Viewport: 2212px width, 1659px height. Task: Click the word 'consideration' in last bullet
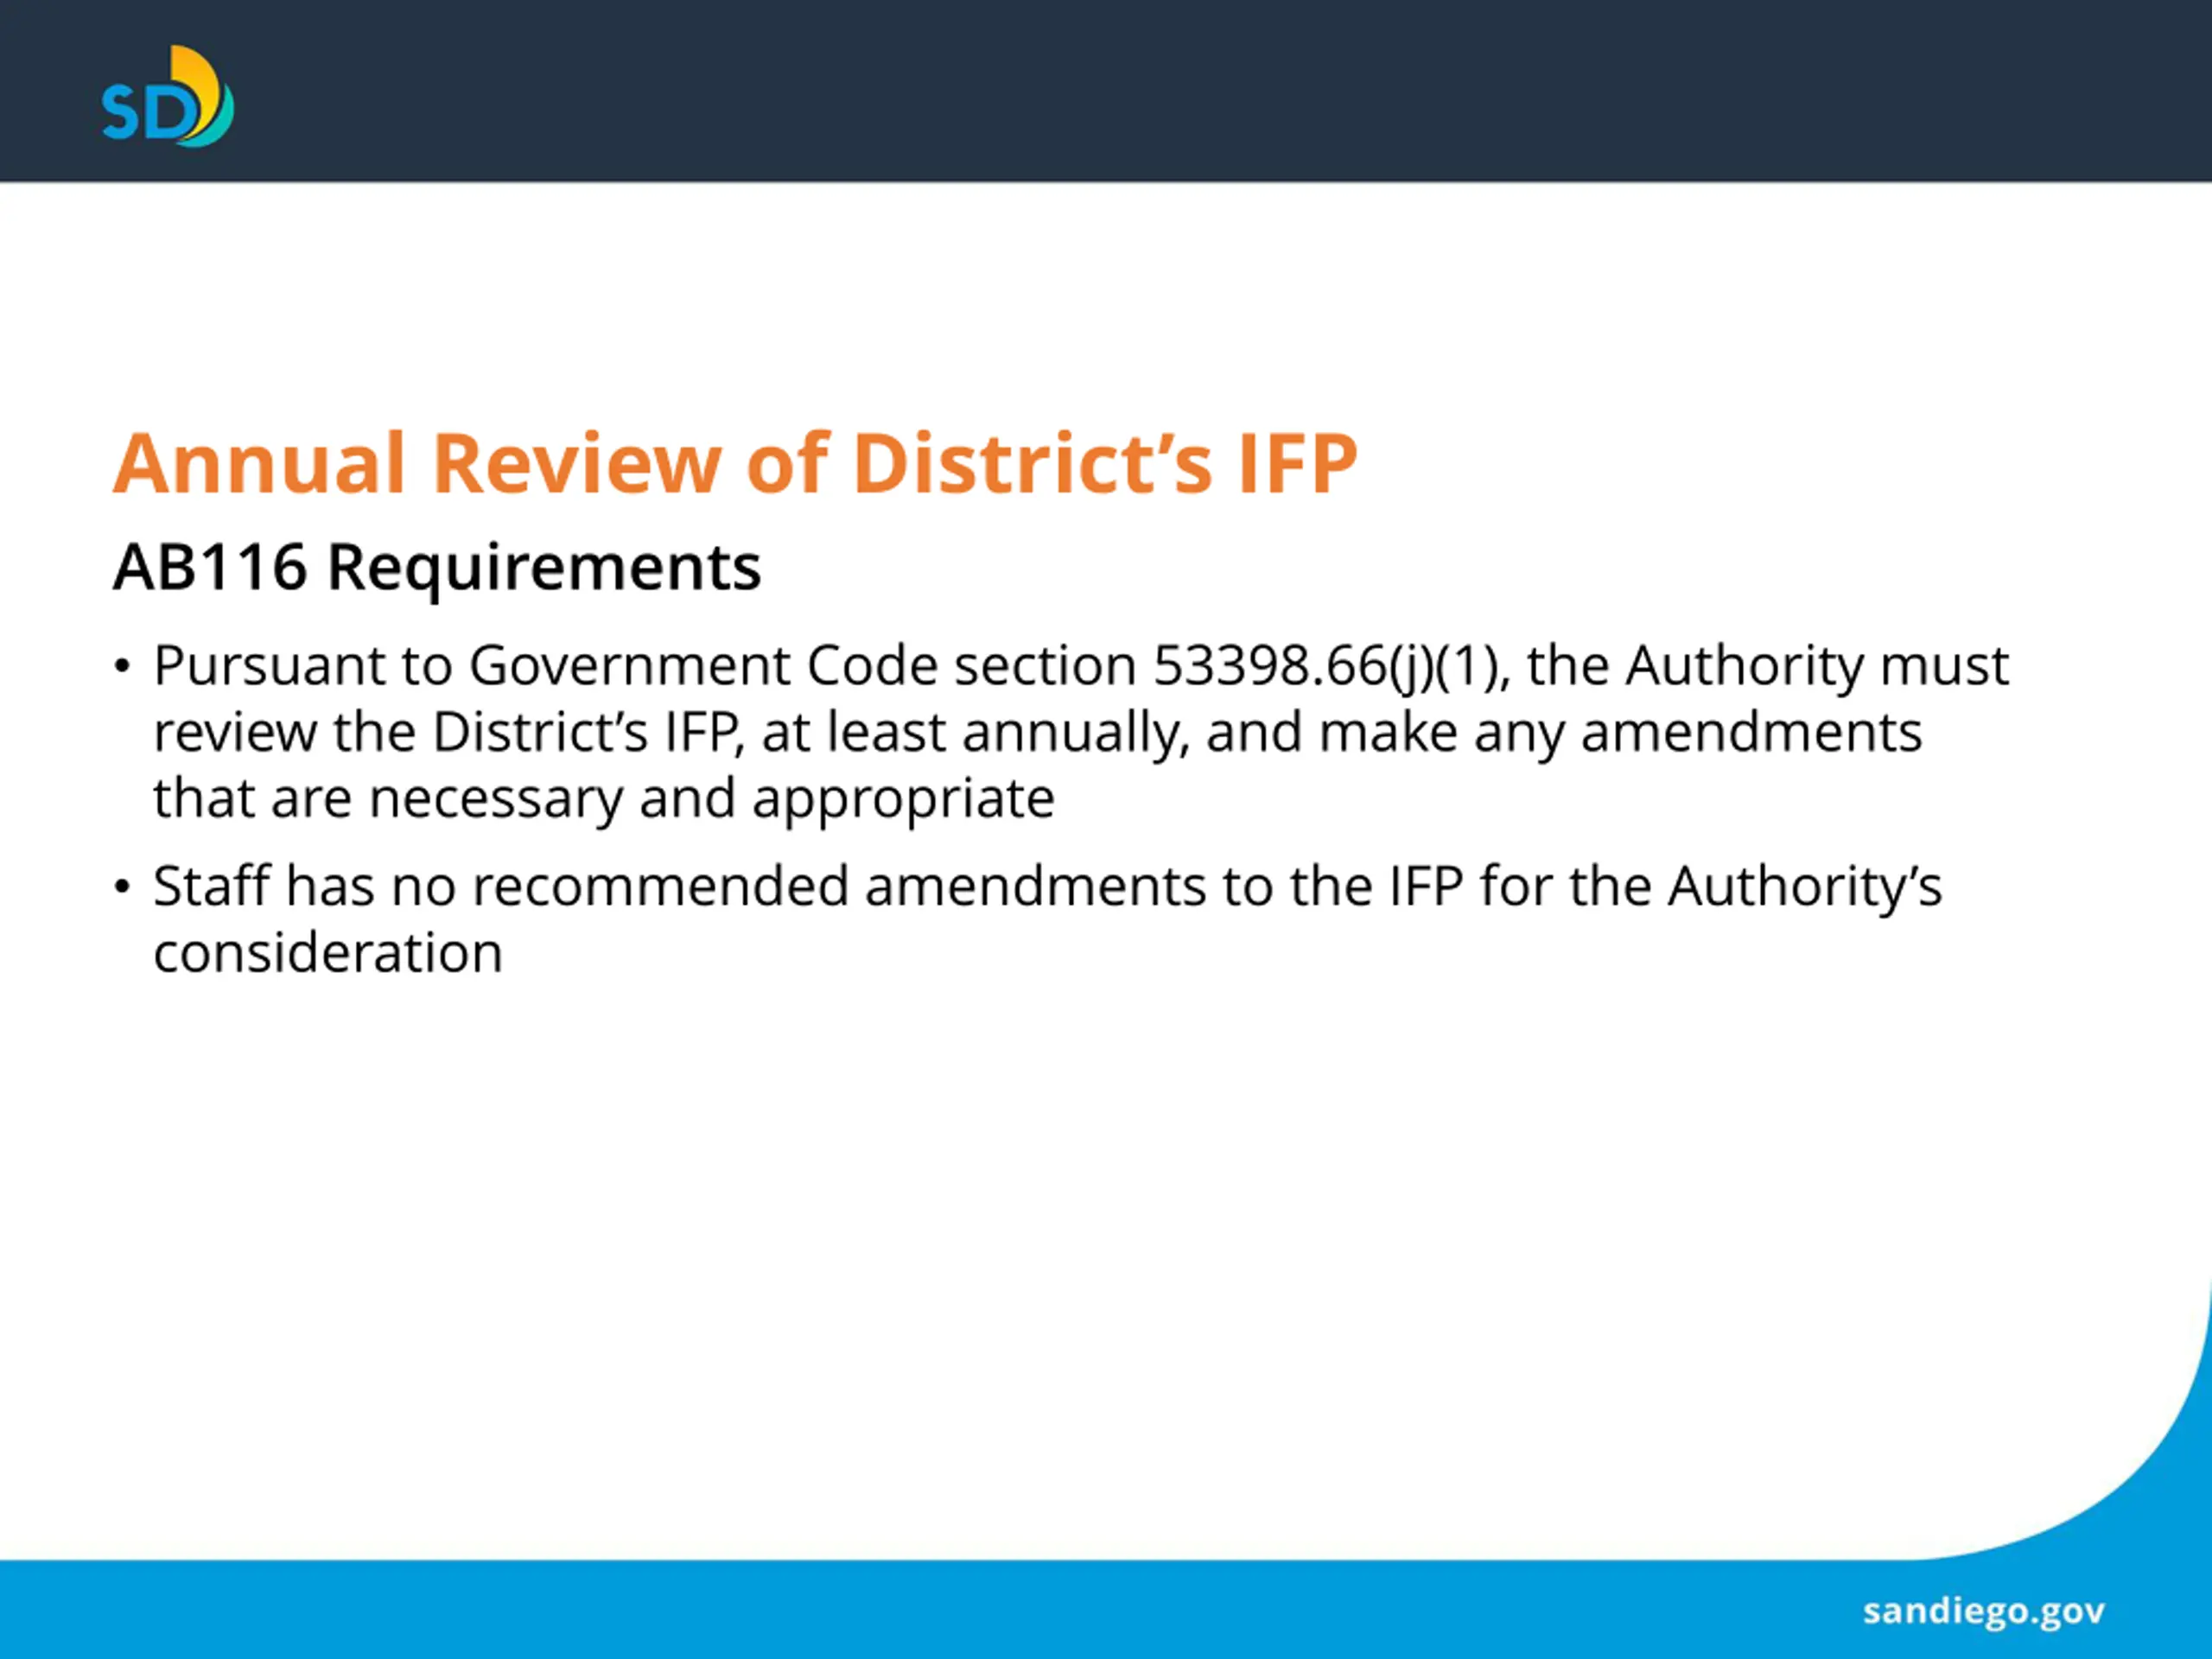[328, 953]
